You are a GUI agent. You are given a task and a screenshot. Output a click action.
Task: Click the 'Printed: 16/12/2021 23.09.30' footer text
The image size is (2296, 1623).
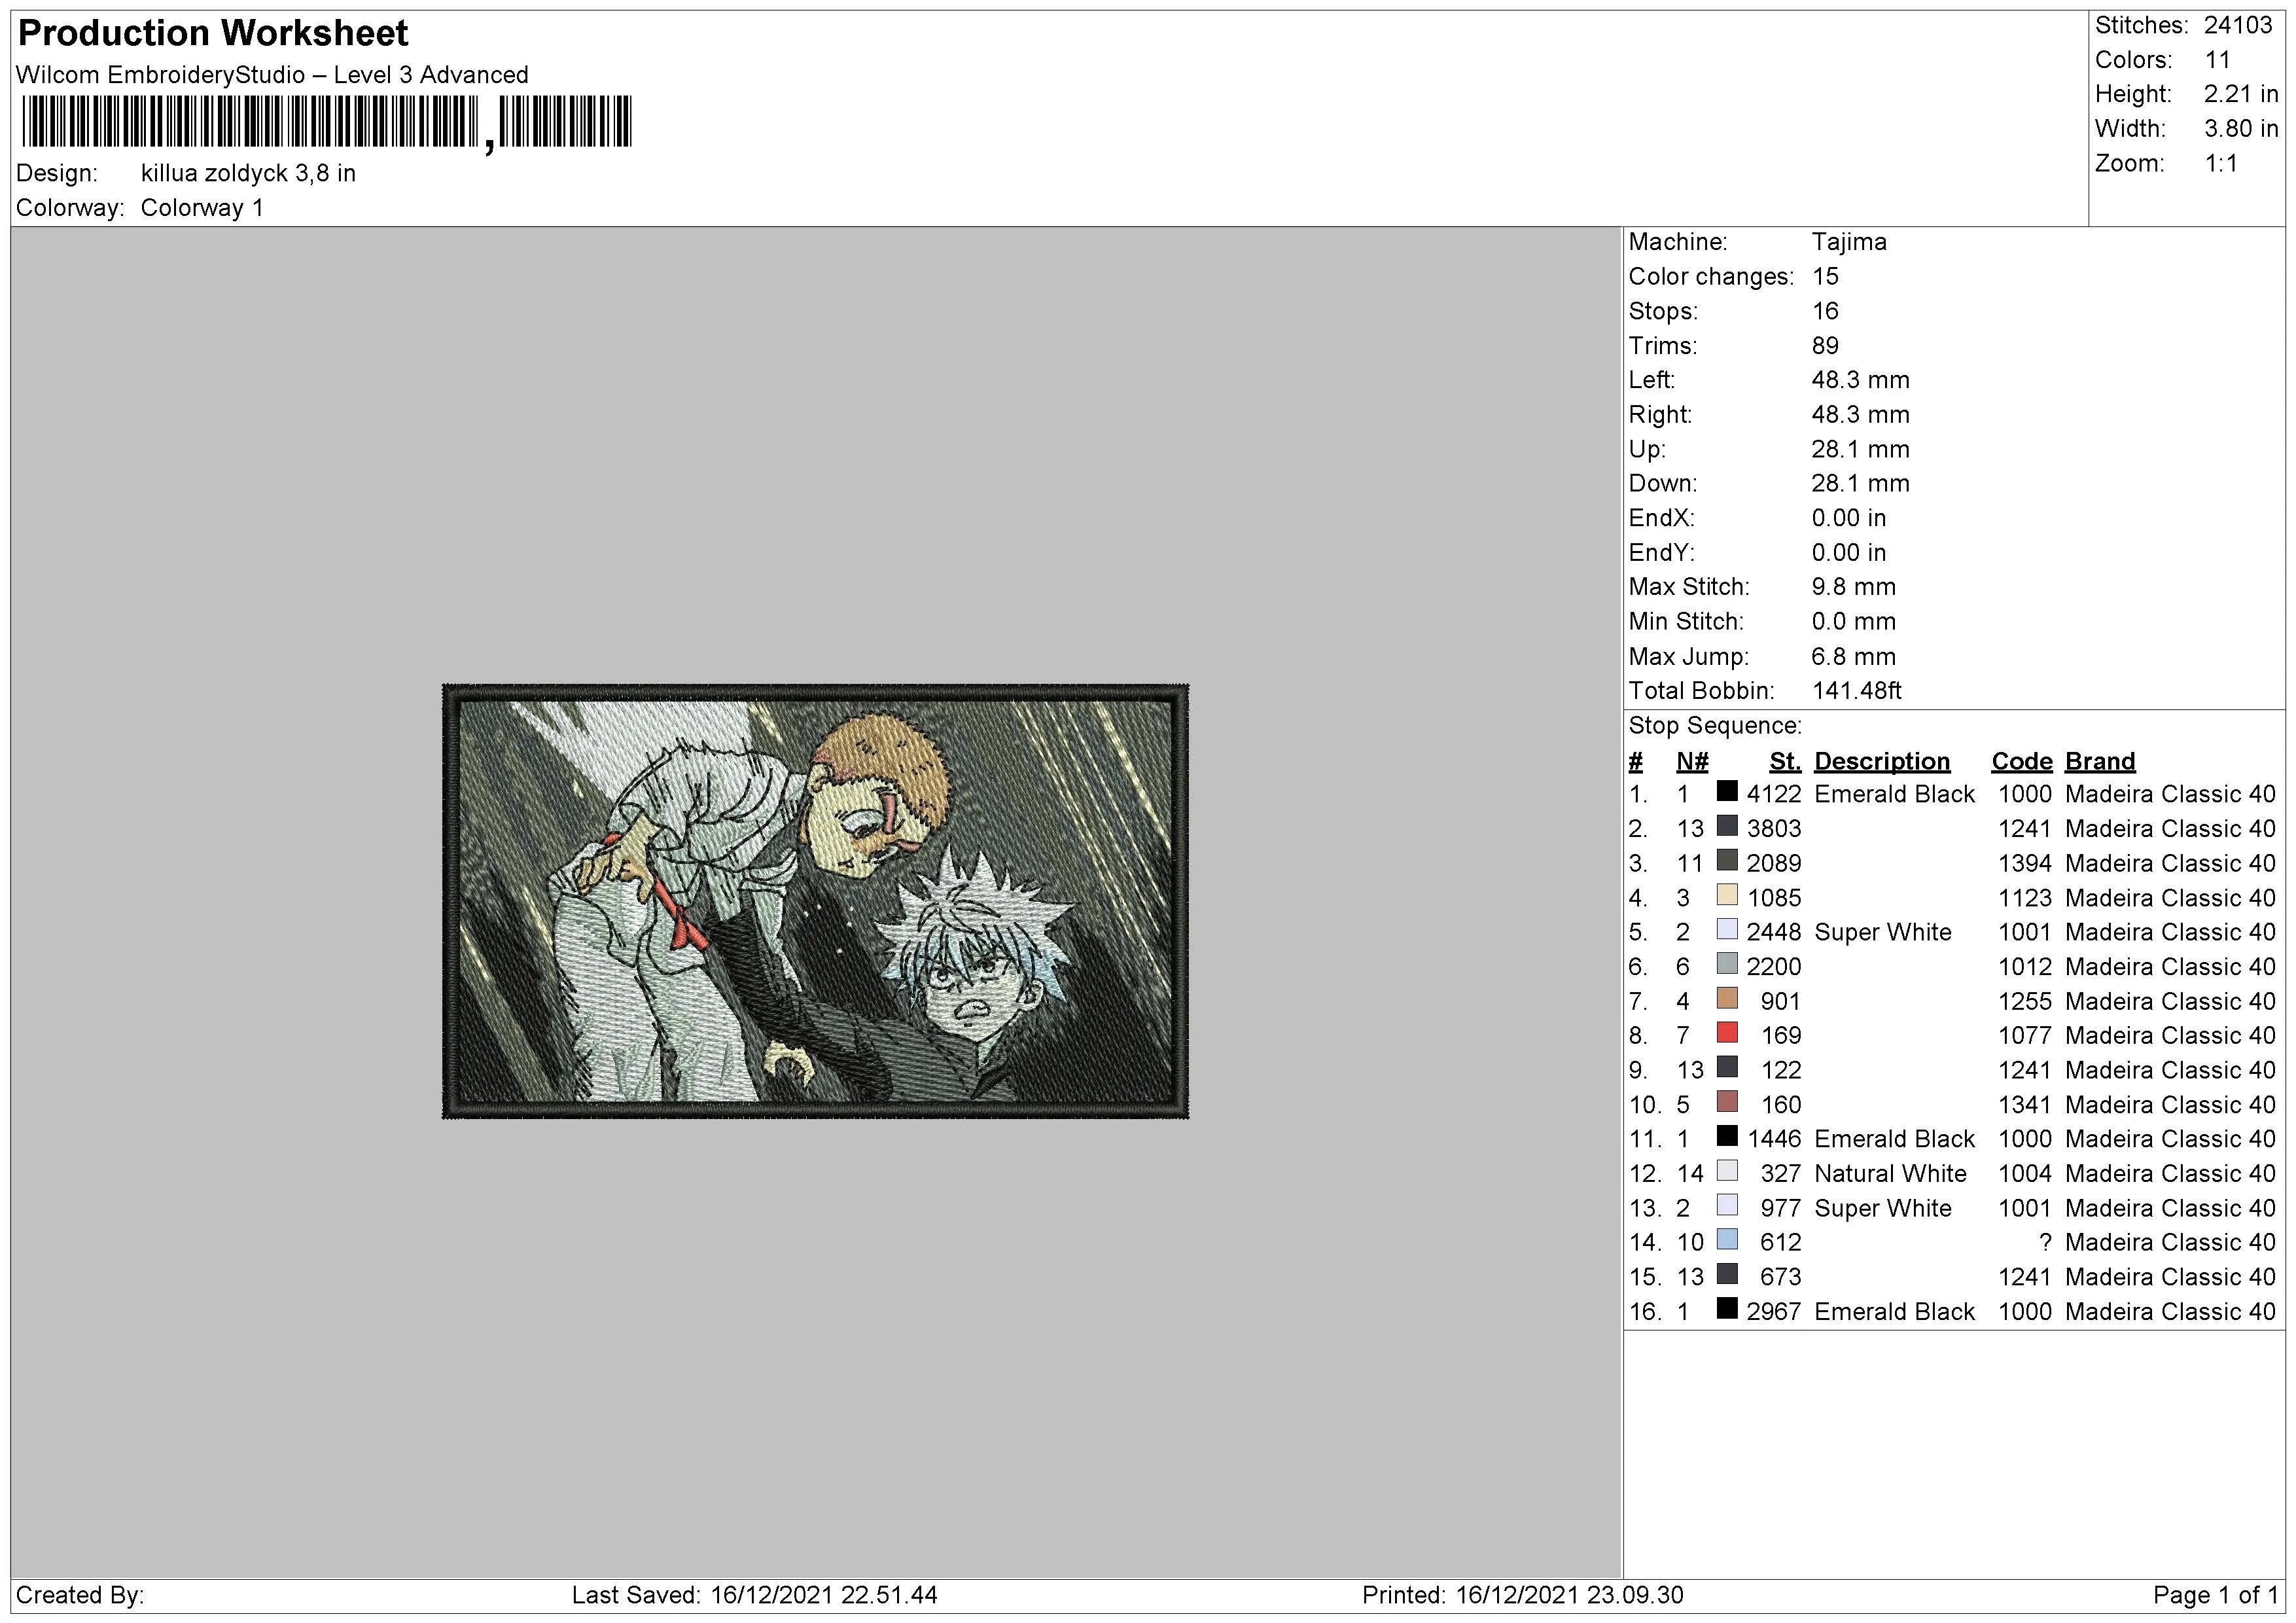pos(1522,1595)
